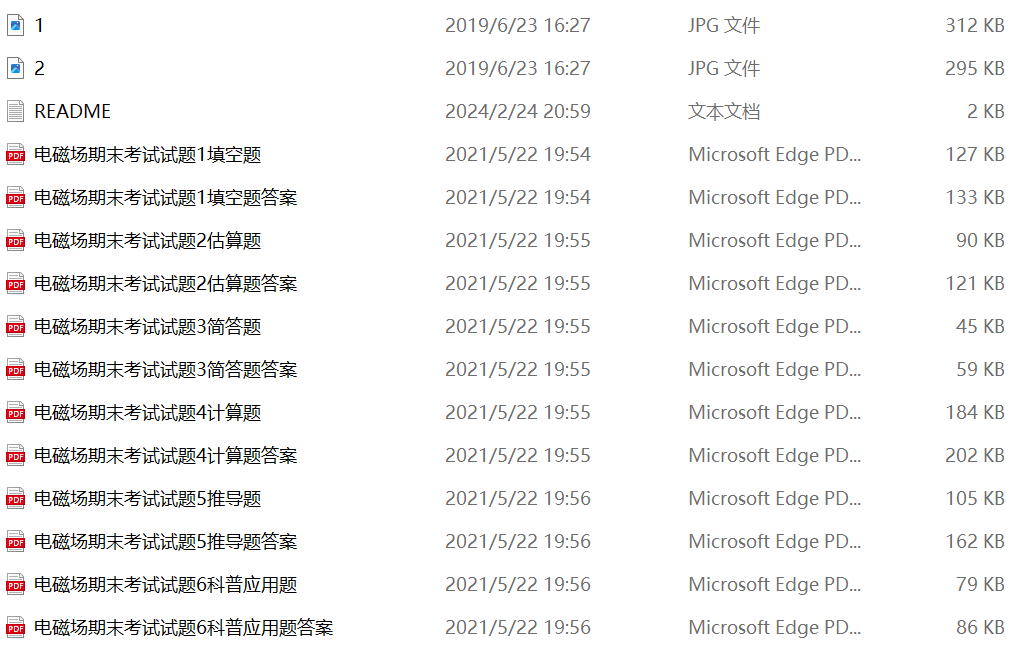Click the 202 KB size entry

point(974,455)
